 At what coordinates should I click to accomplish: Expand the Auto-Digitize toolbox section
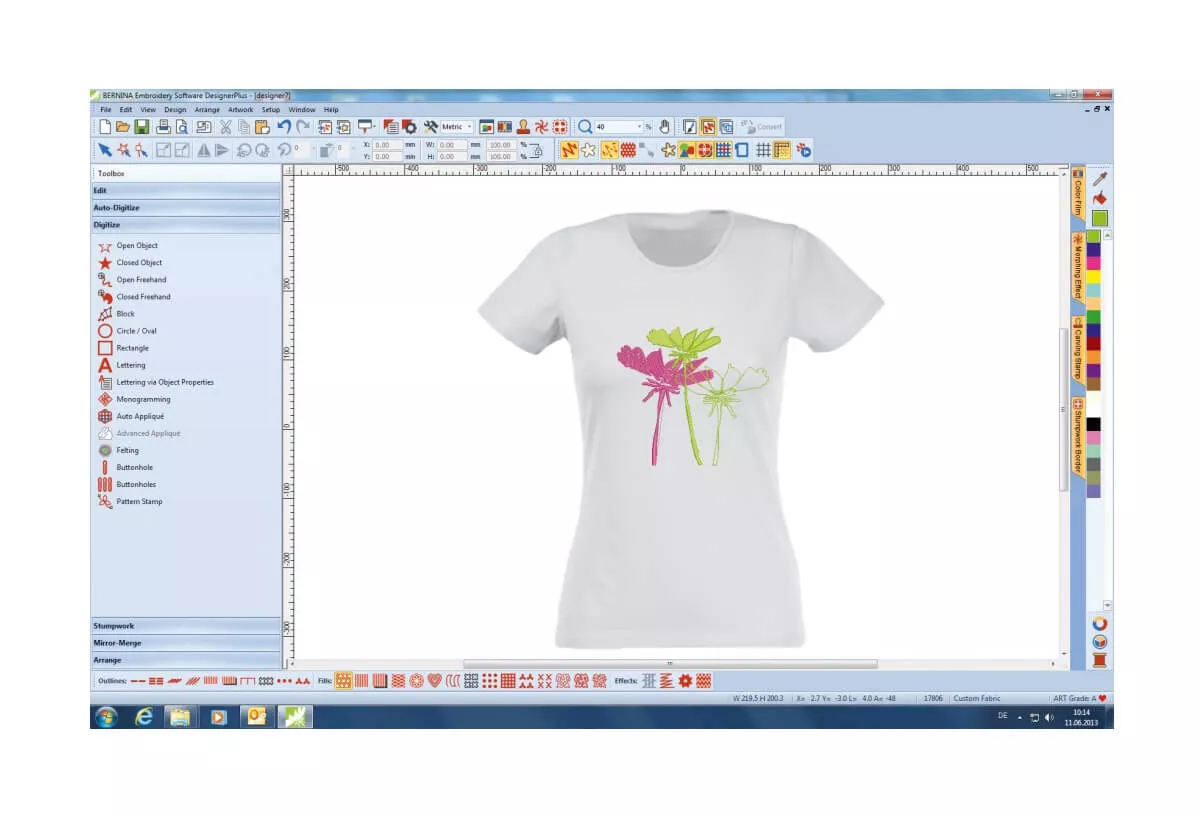(x=185, y=208)
